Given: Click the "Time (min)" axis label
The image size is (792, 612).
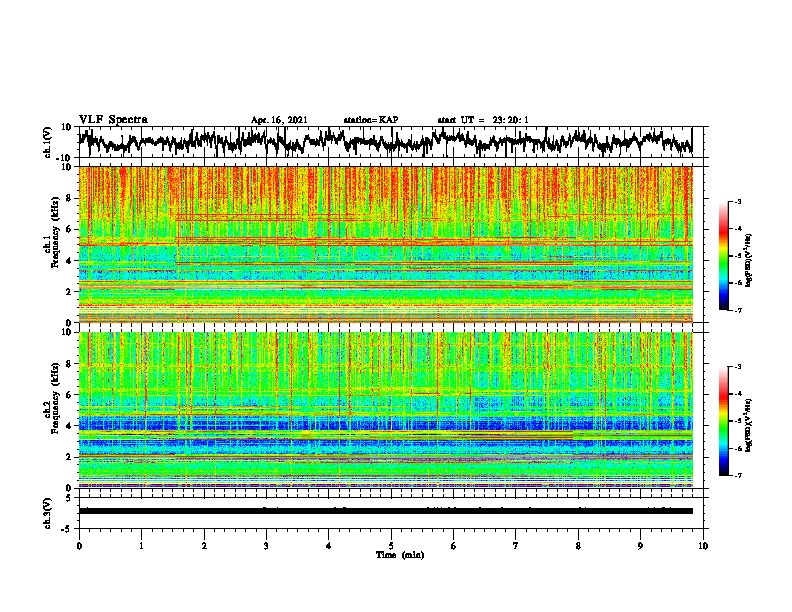Looking at the screenshot, I should (x=400, y=555).
